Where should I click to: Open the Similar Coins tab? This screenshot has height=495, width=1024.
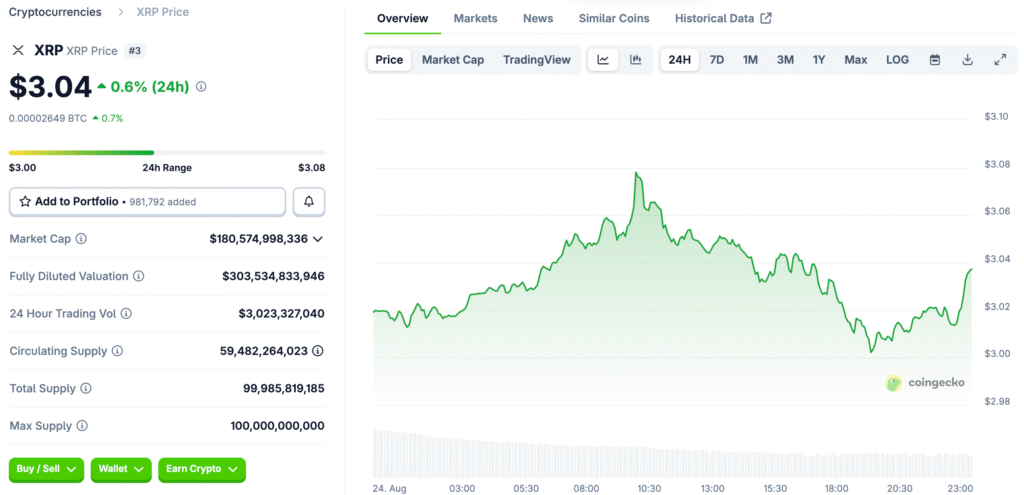pos(614,18)
